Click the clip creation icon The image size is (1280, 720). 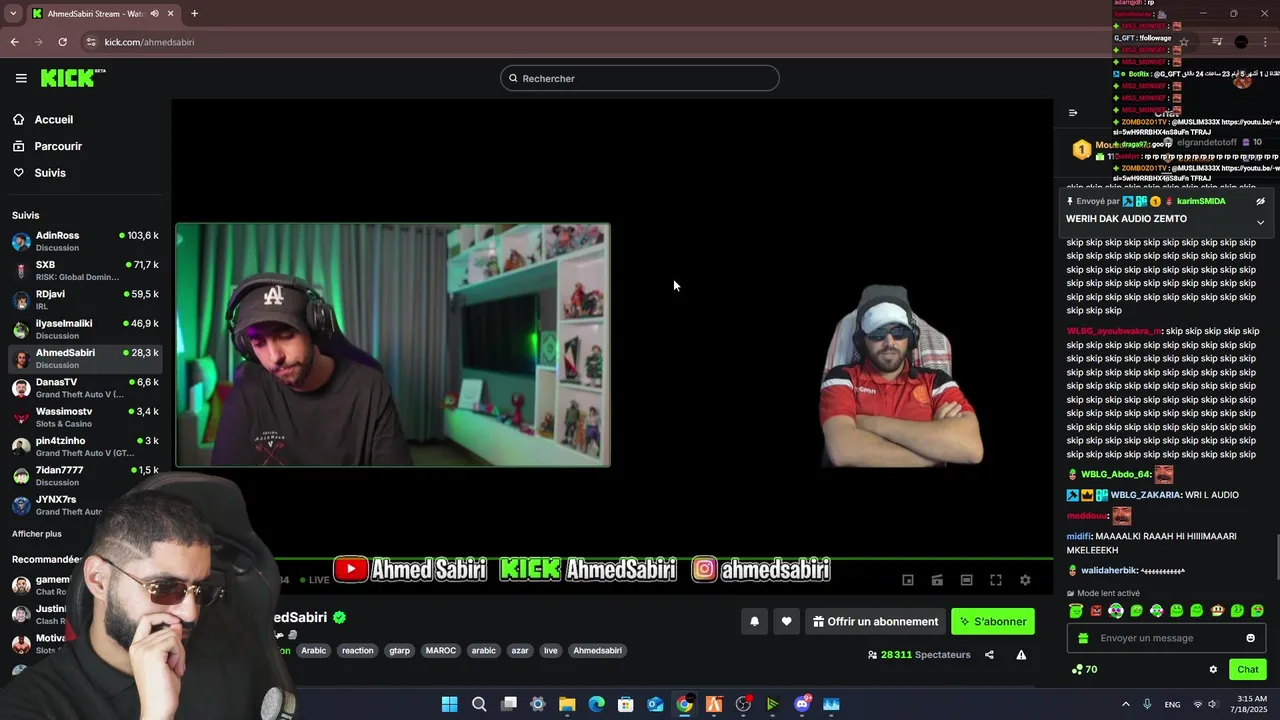tap(937, 580)
